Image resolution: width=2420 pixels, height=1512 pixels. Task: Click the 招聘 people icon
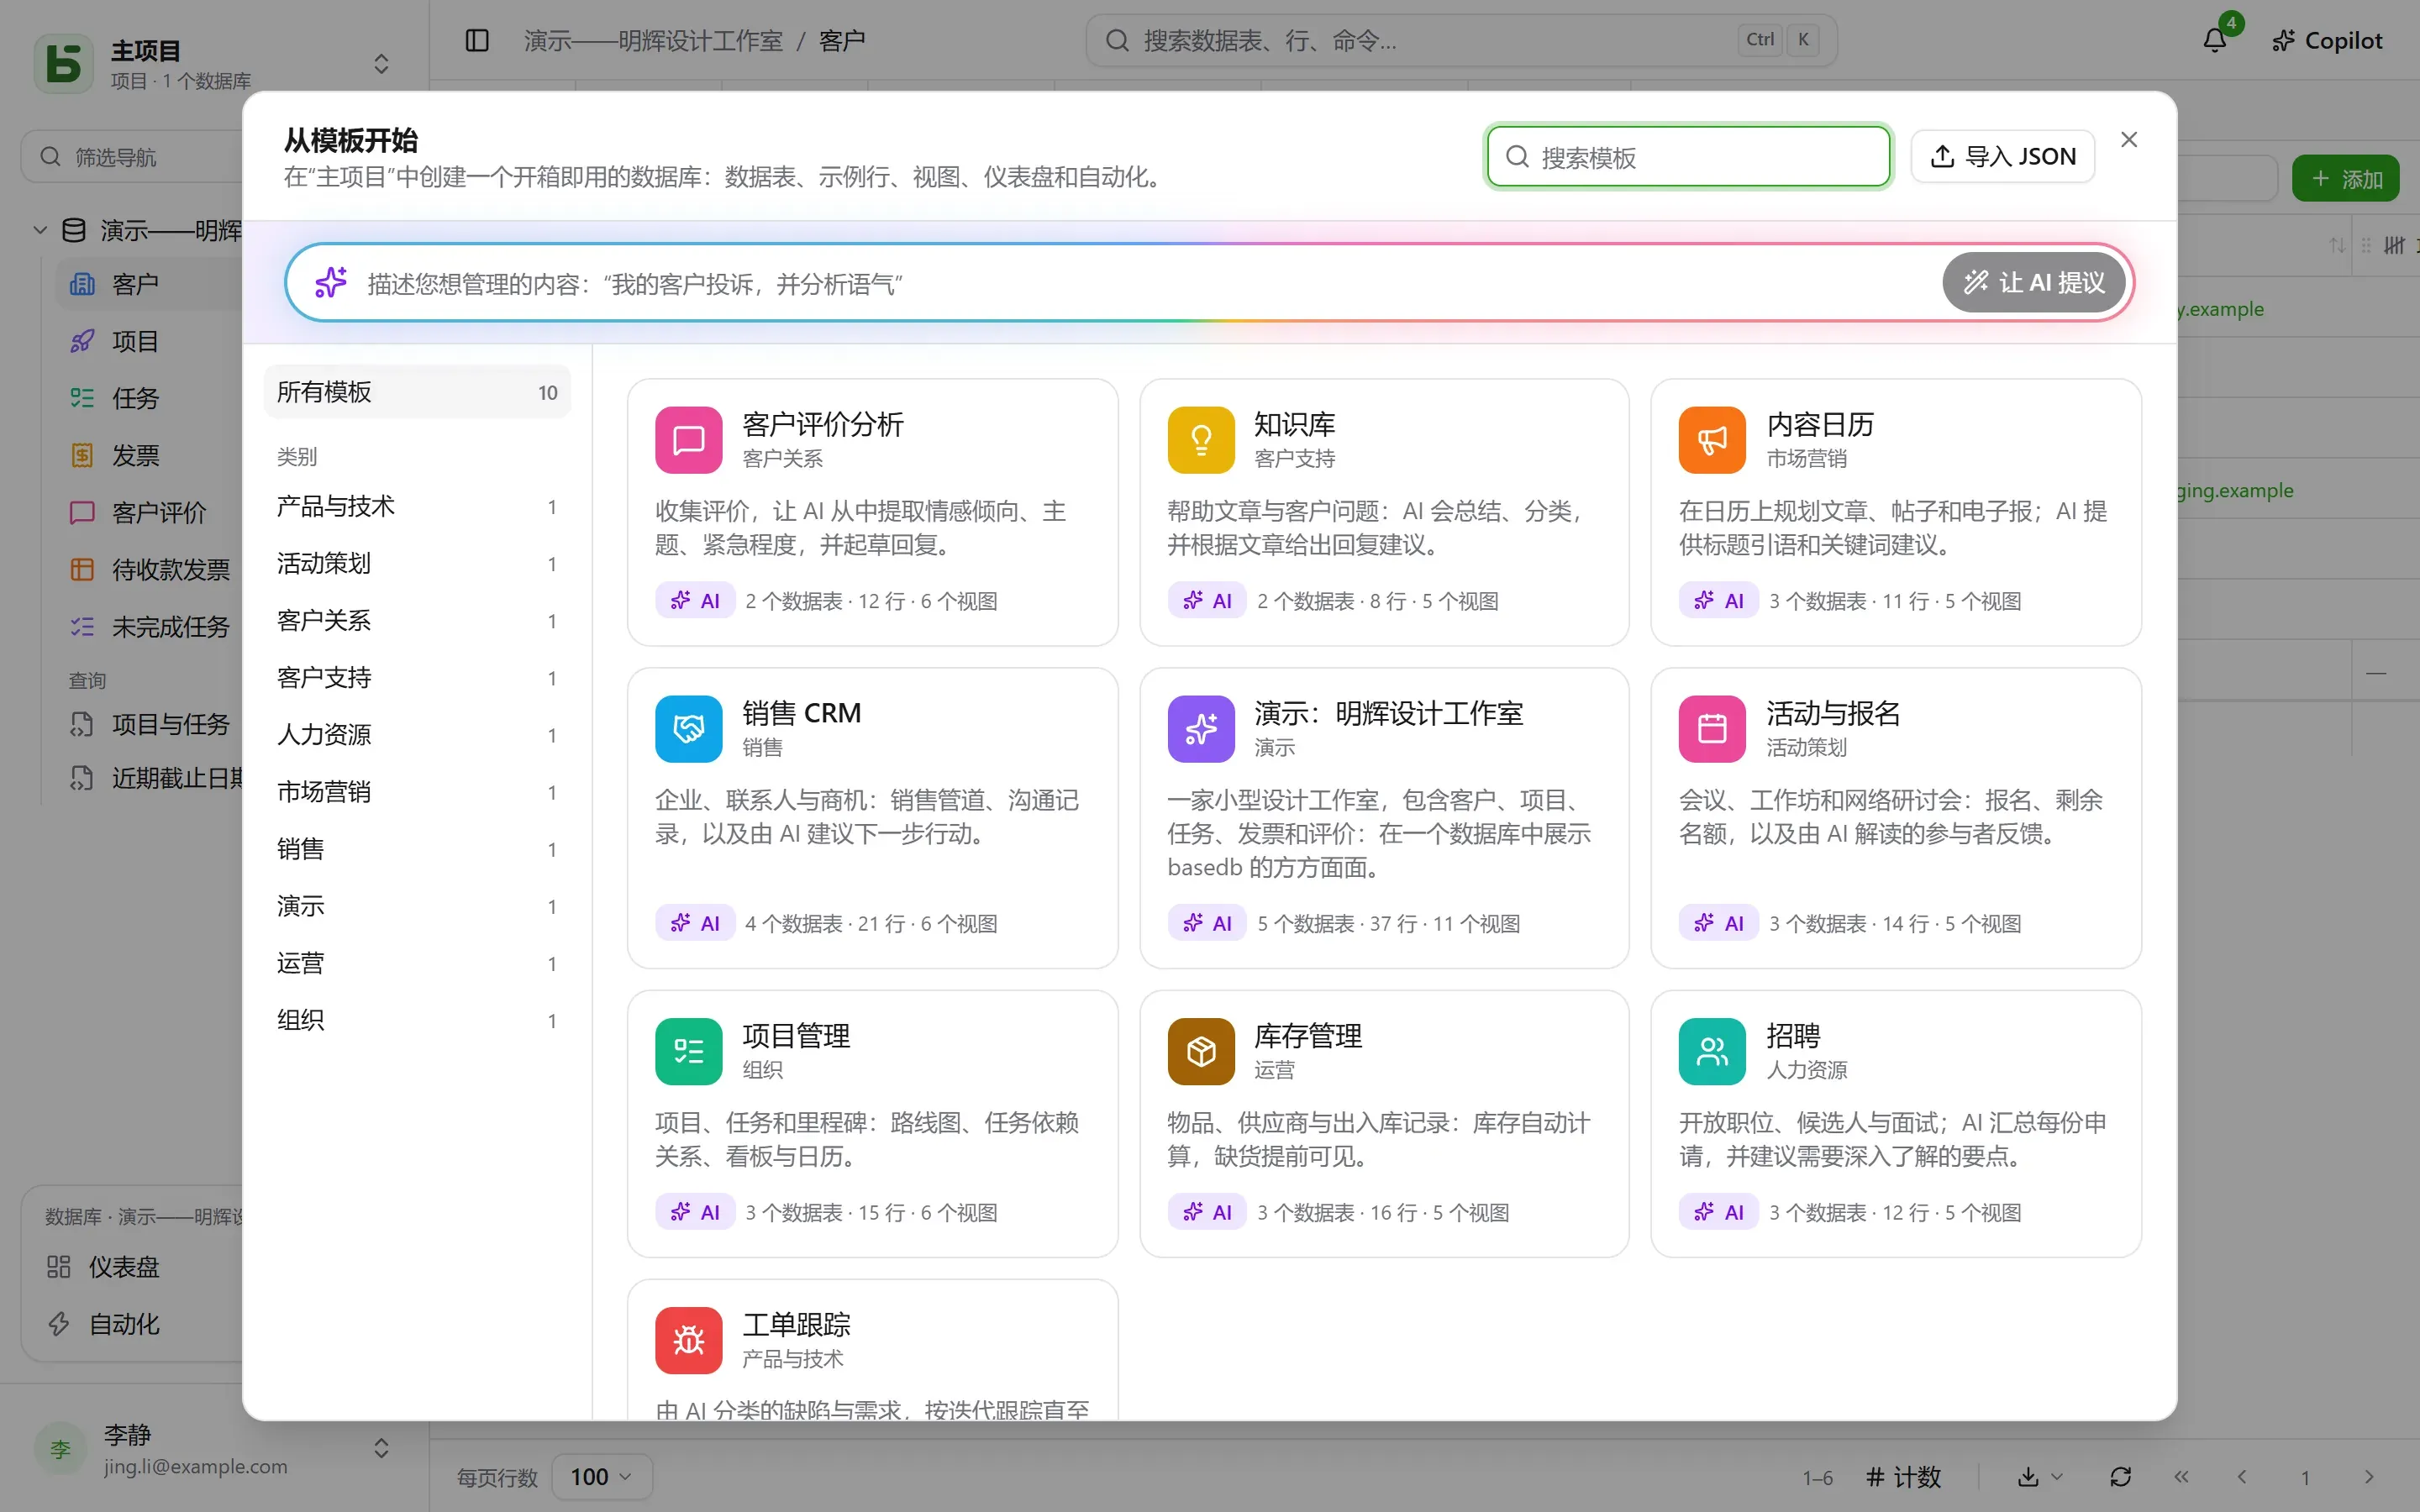click(1711, 1051)
